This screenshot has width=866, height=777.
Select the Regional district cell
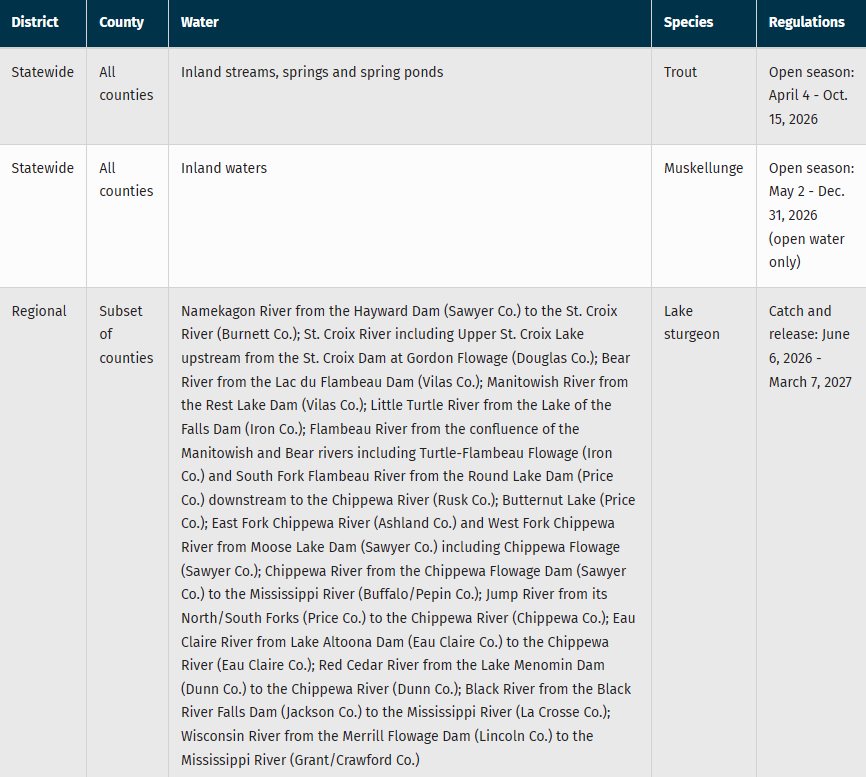[x=39, y=311]
